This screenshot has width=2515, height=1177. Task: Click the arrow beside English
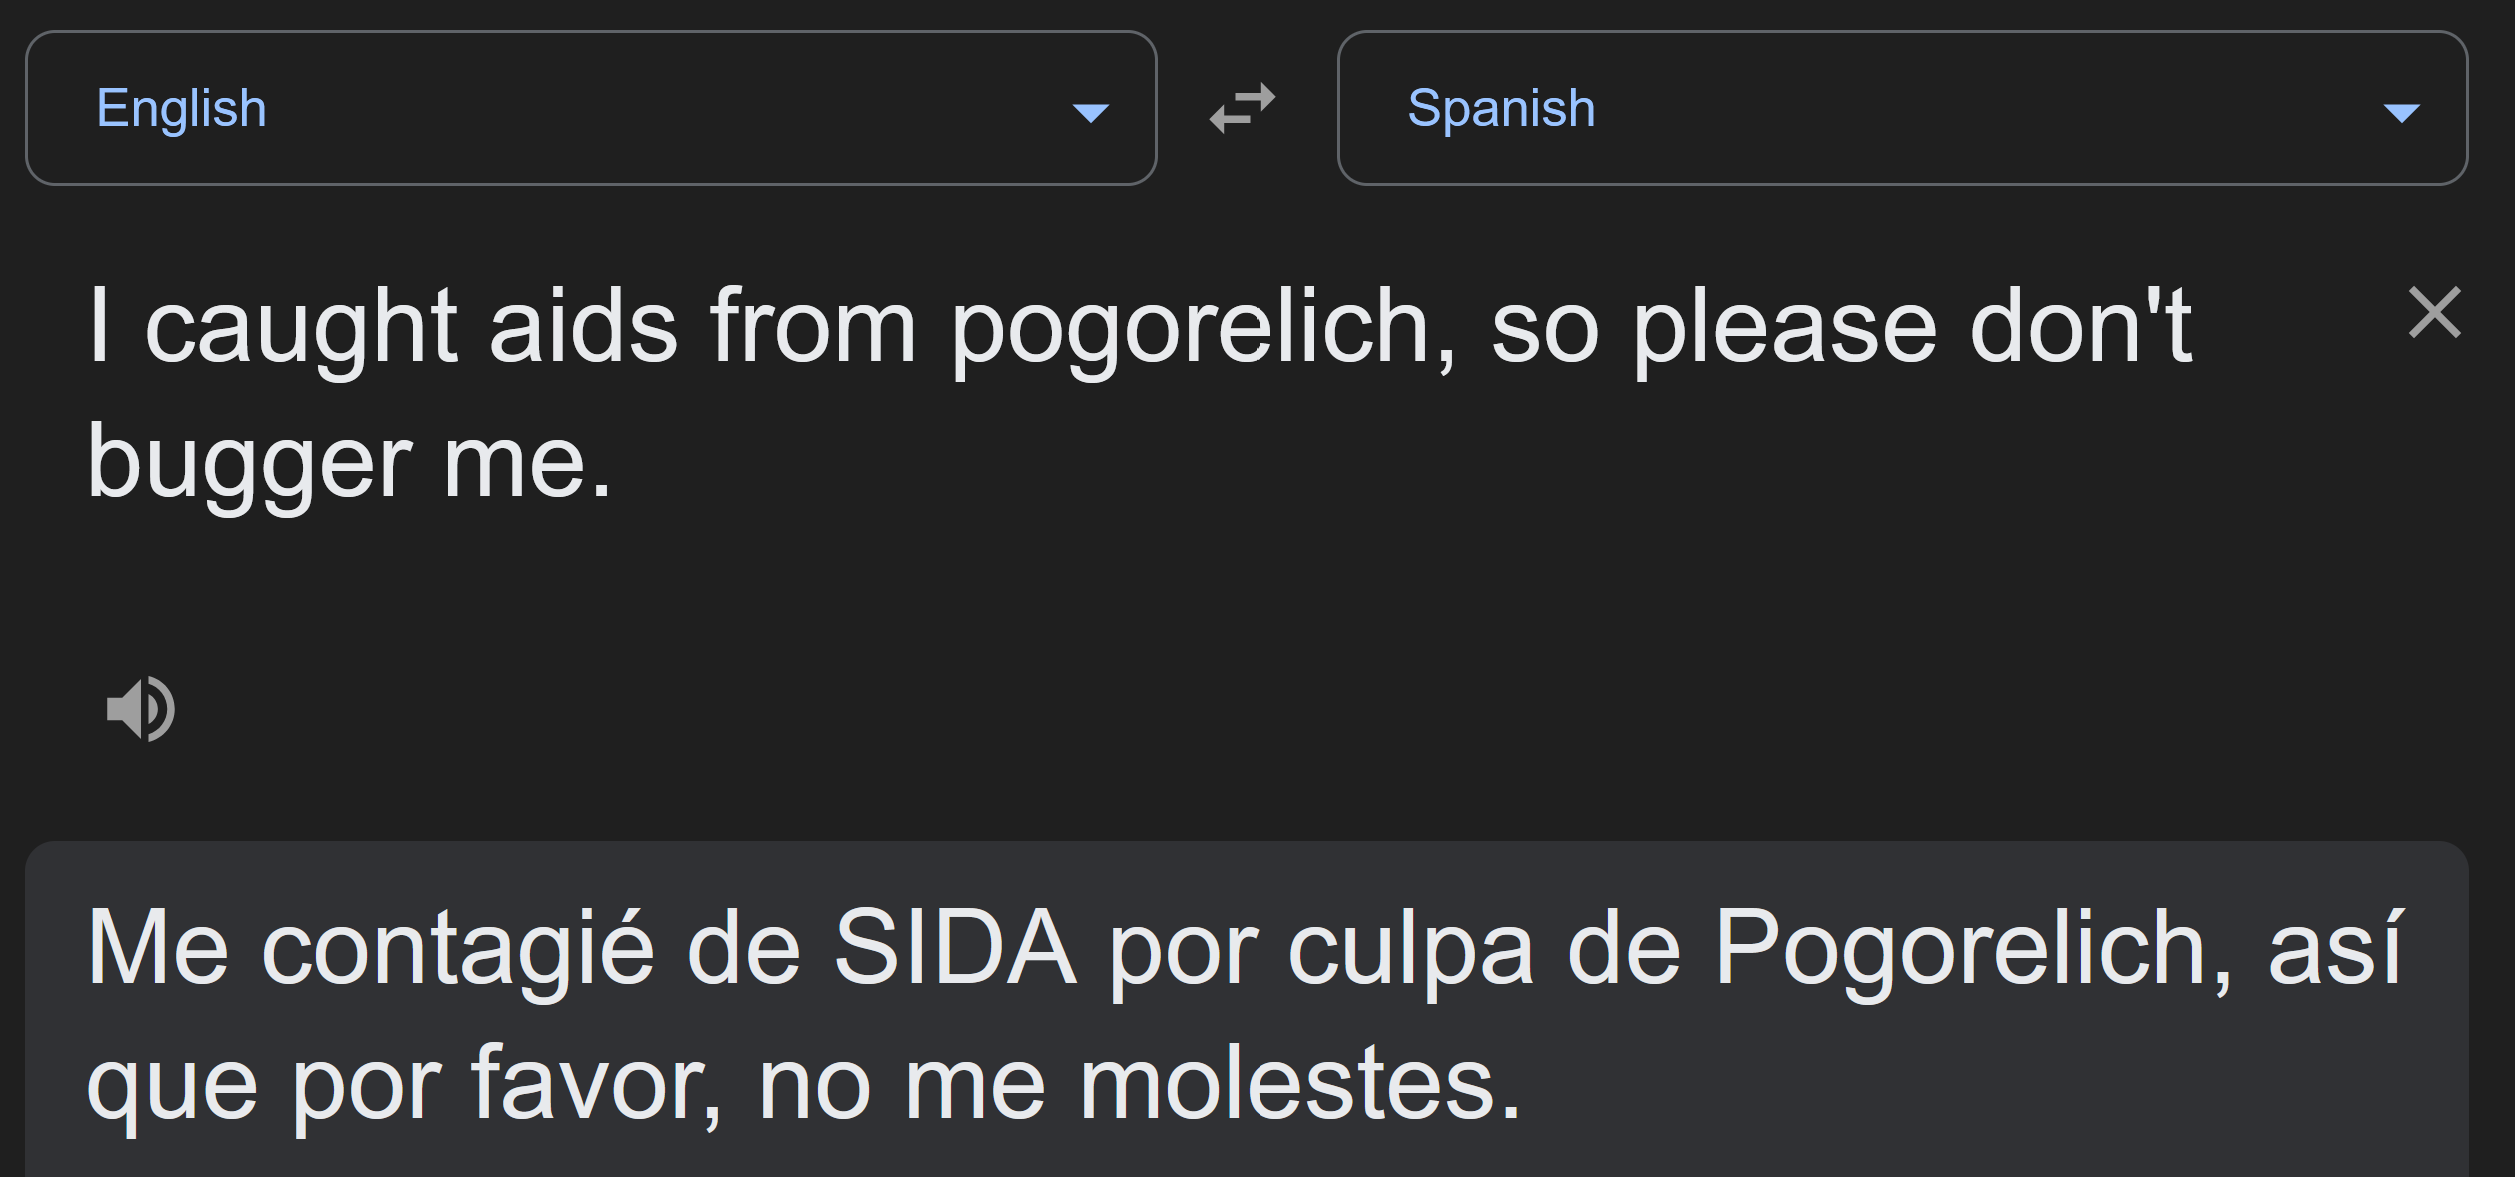click(x=1090, y=112)
